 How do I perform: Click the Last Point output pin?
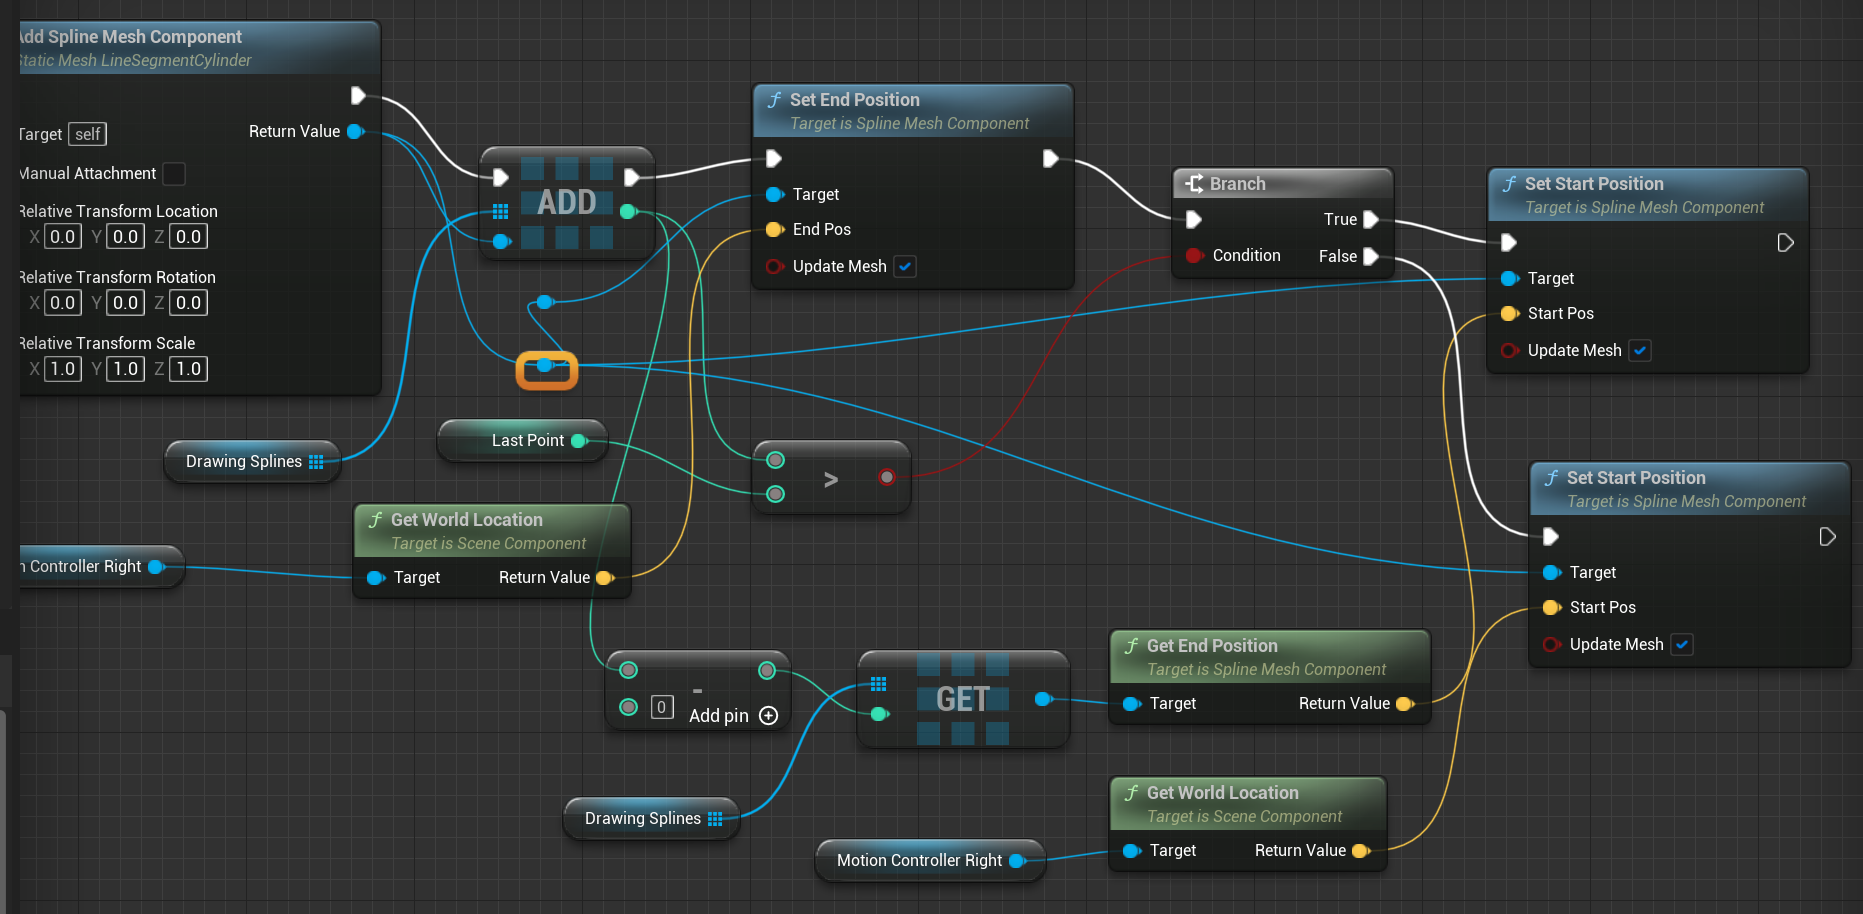click(578, 441)
